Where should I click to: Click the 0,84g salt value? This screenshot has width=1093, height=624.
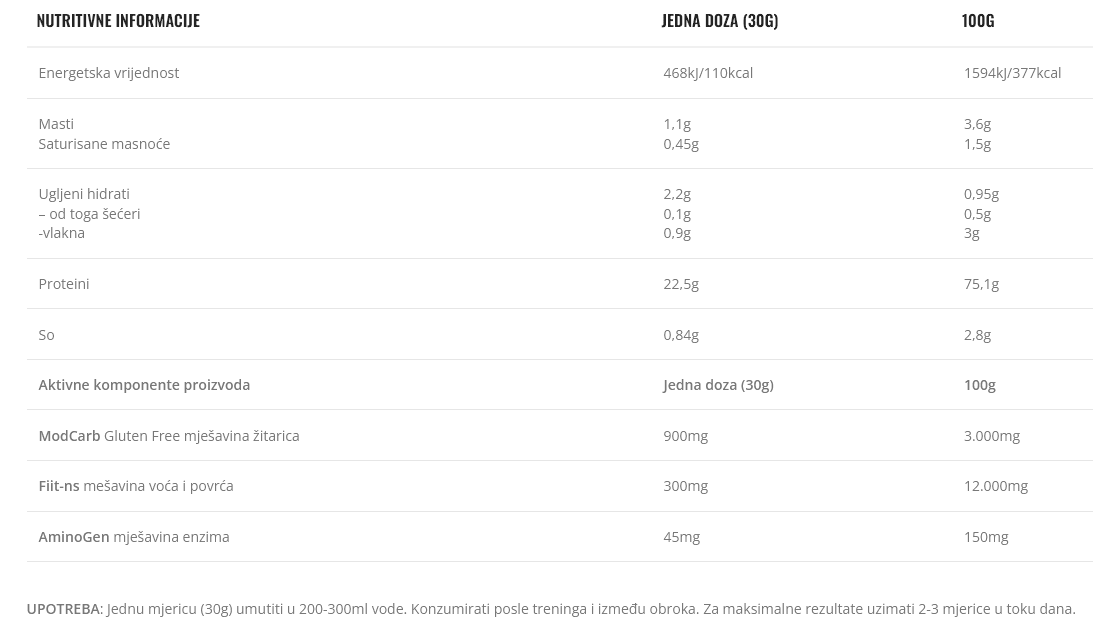click(680, 334)
